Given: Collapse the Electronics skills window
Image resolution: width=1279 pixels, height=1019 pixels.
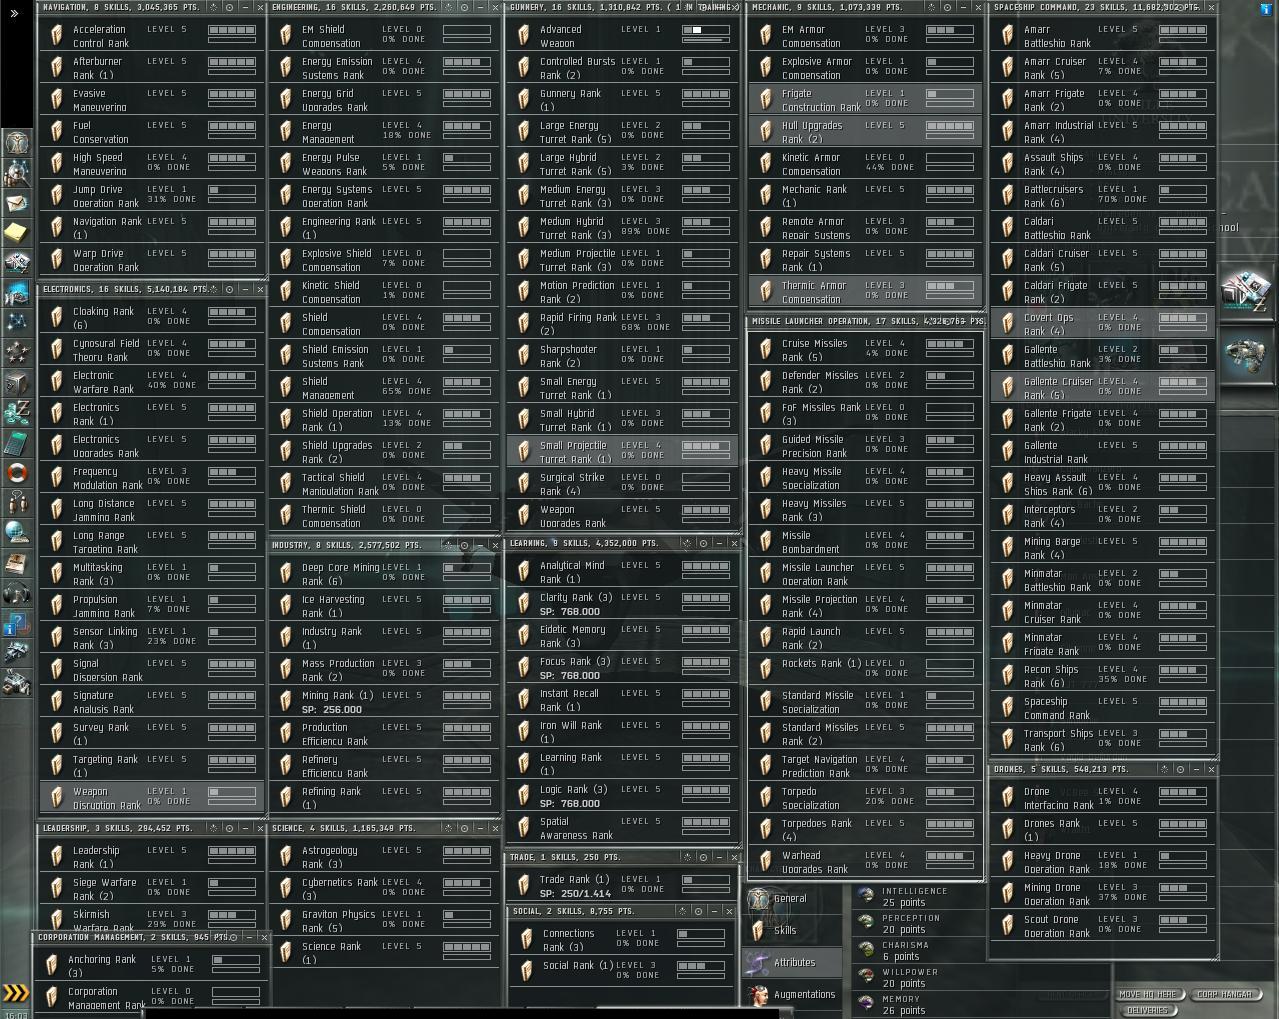Looking at the screenshot, I should coord(245,289).
